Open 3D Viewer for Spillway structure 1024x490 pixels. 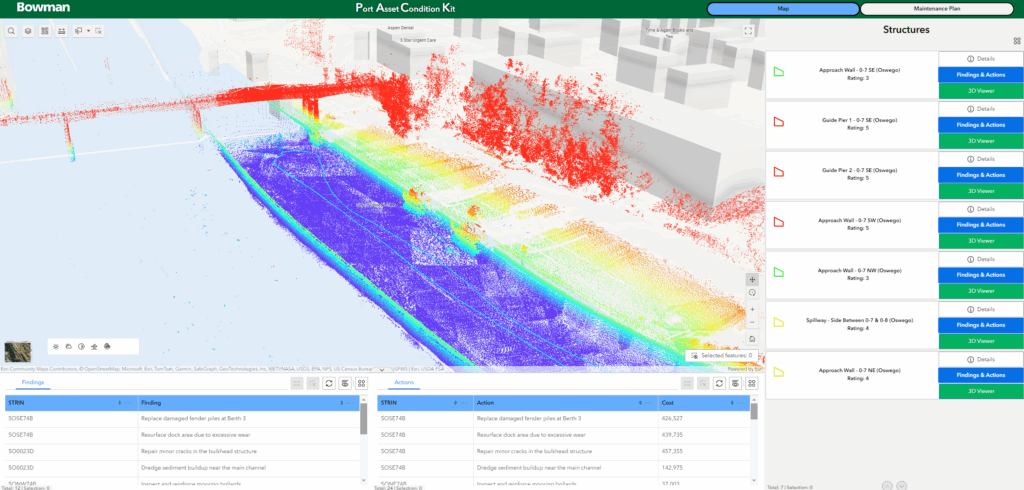pyautogui.click(x=980, y=341)
